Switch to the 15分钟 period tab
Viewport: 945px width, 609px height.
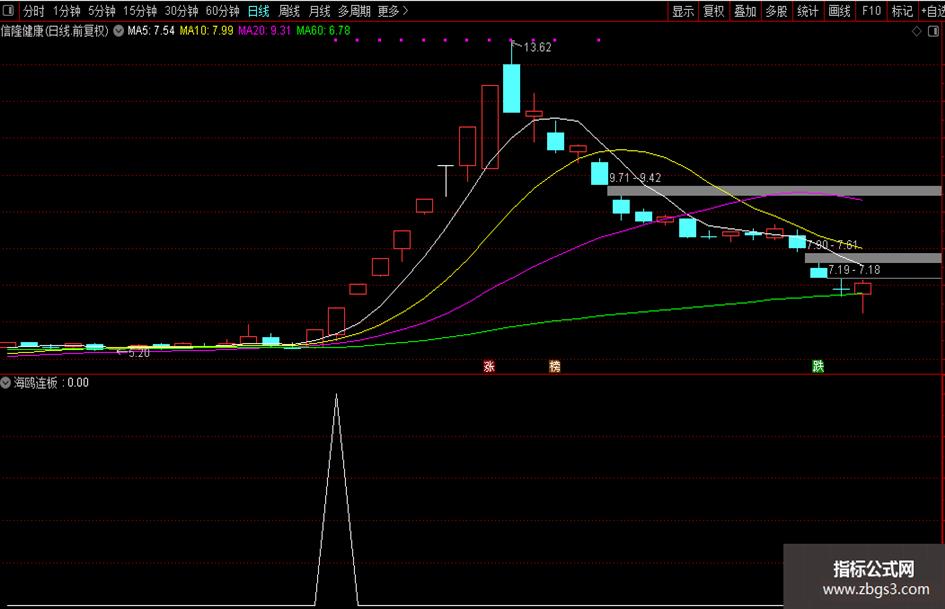(x=140, y=11)
